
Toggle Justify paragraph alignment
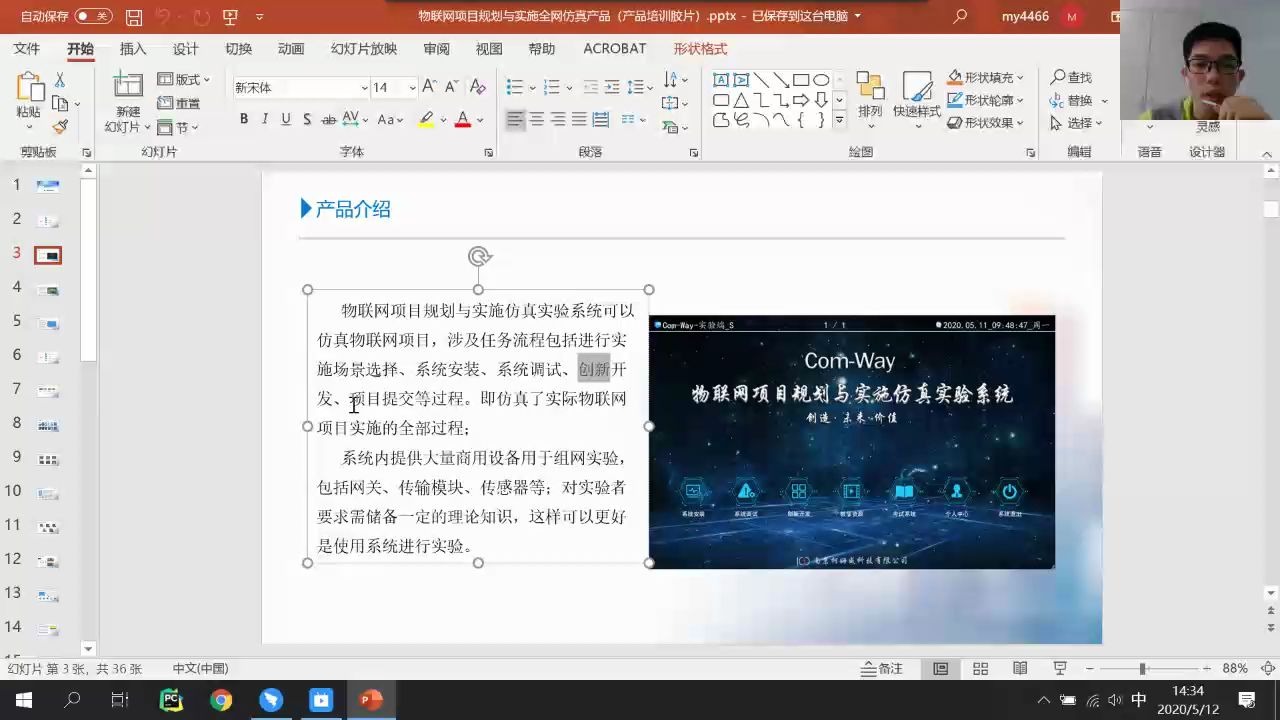tap(579, 119)
